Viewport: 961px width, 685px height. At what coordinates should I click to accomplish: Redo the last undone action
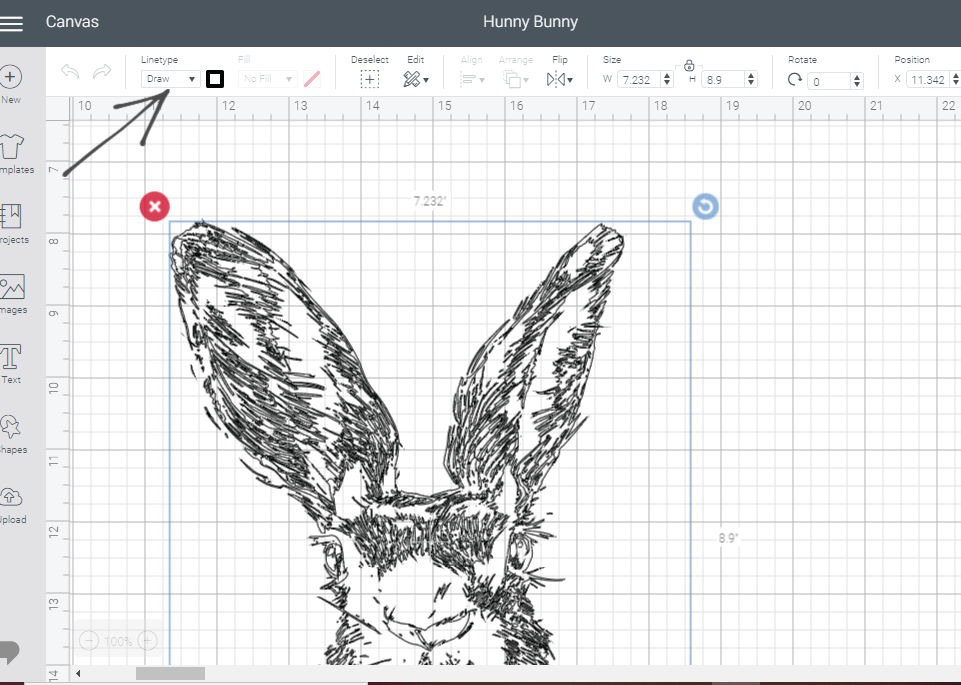(102, 72)
